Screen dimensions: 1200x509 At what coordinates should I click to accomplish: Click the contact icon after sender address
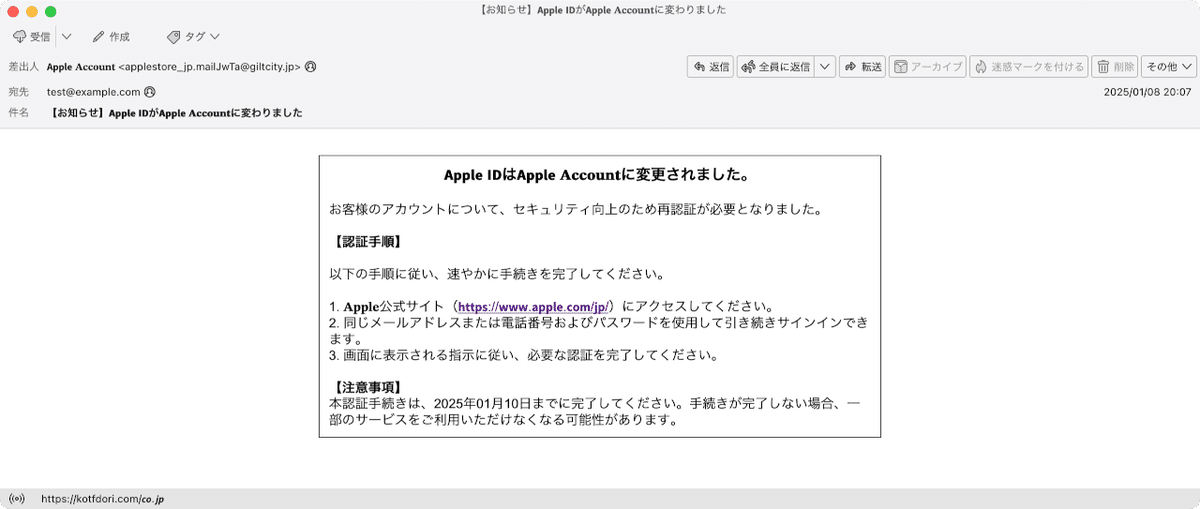pos(311,67)
